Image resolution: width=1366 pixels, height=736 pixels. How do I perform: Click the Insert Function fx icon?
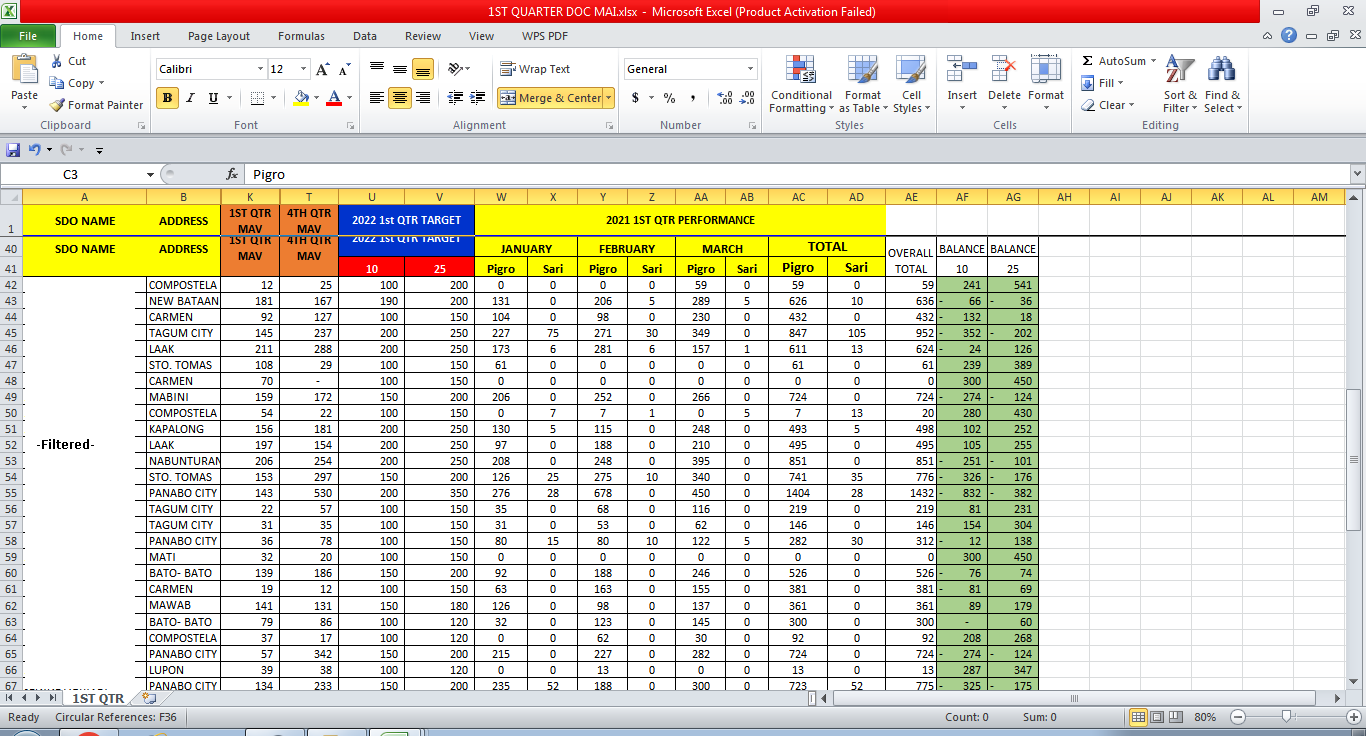coord(232,174)
